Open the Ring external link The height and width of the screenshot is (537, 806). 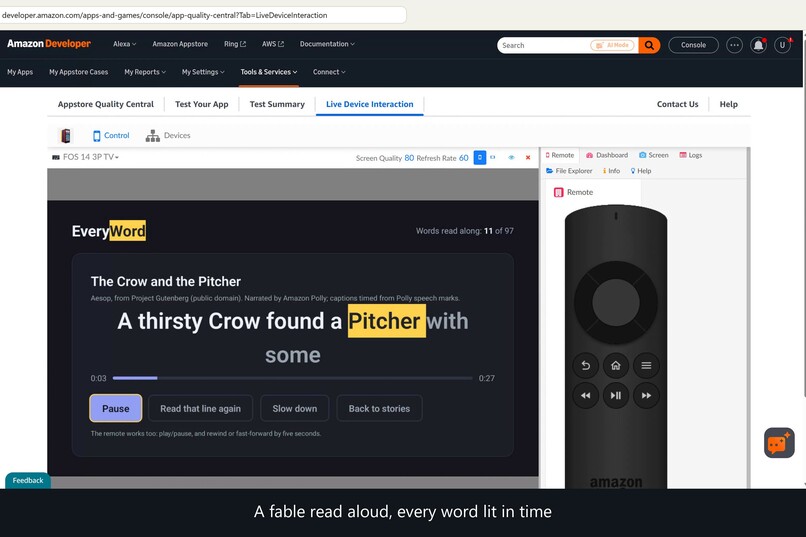[x=235, y=44]
